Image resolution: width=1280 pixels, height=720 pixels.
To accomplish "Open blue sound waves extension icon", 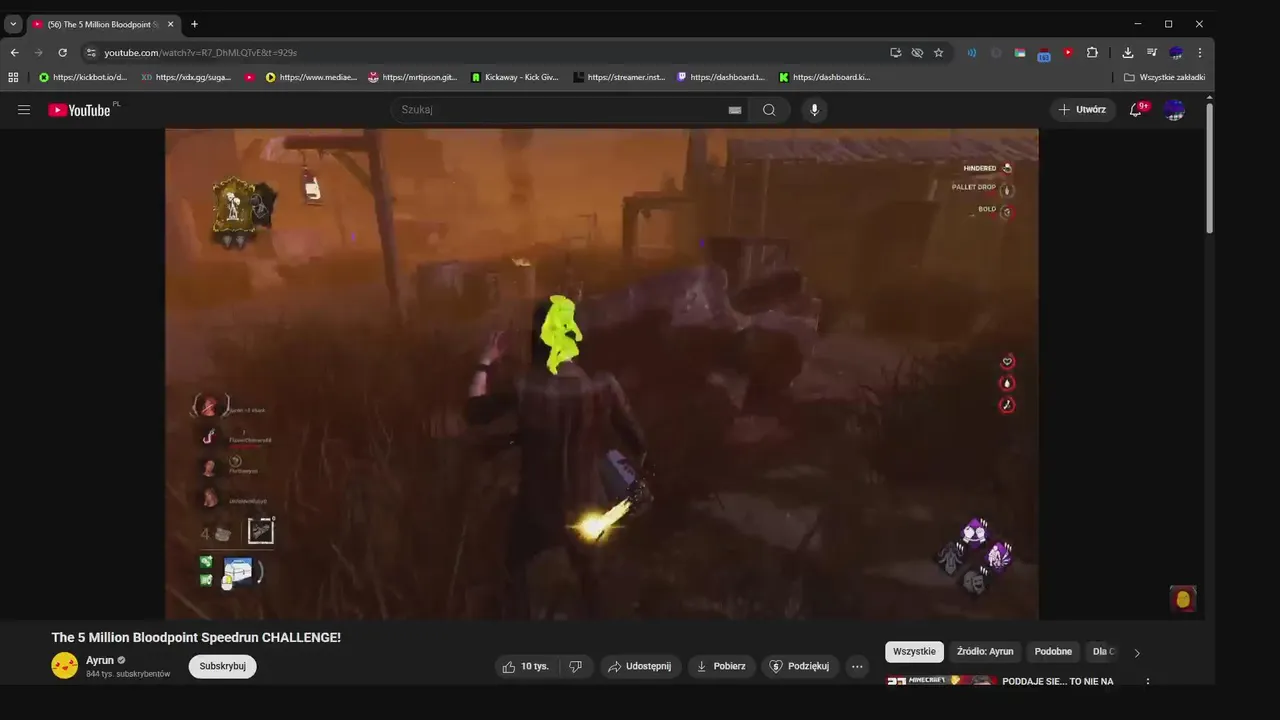I will (971, 52).
